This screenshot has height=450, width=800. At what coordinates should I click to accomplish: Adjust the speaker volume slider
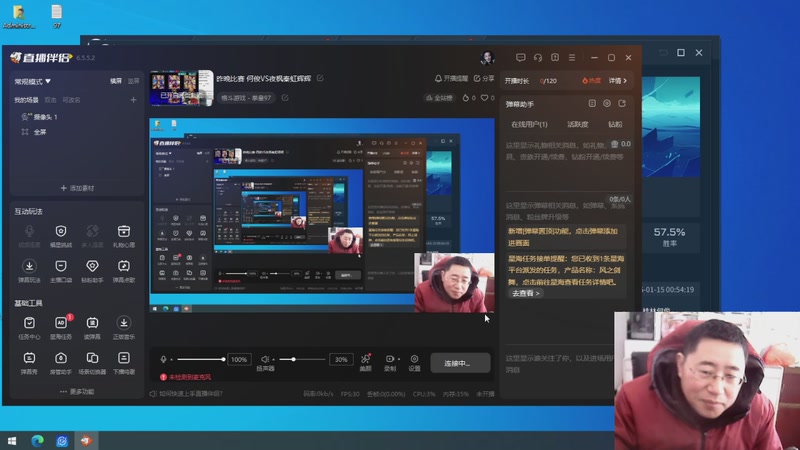pyautogui.click(x=302, y=359)
